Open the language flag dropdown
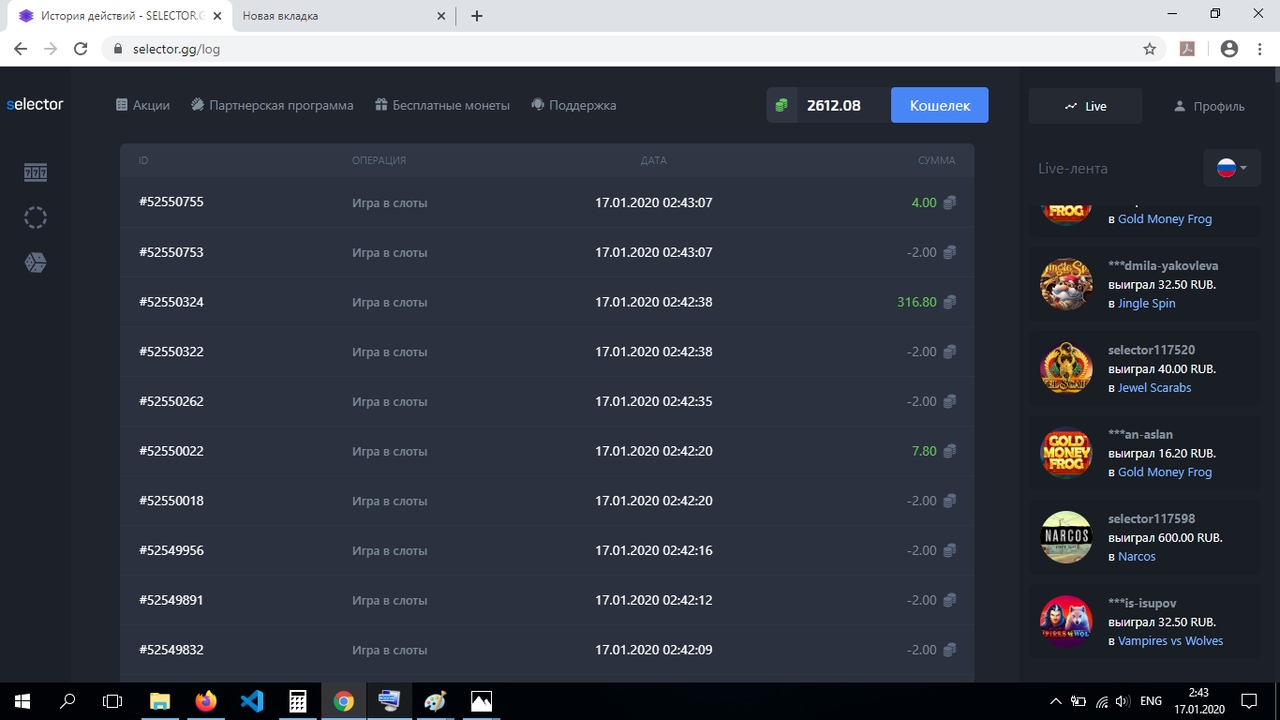 pos(1232,168)
